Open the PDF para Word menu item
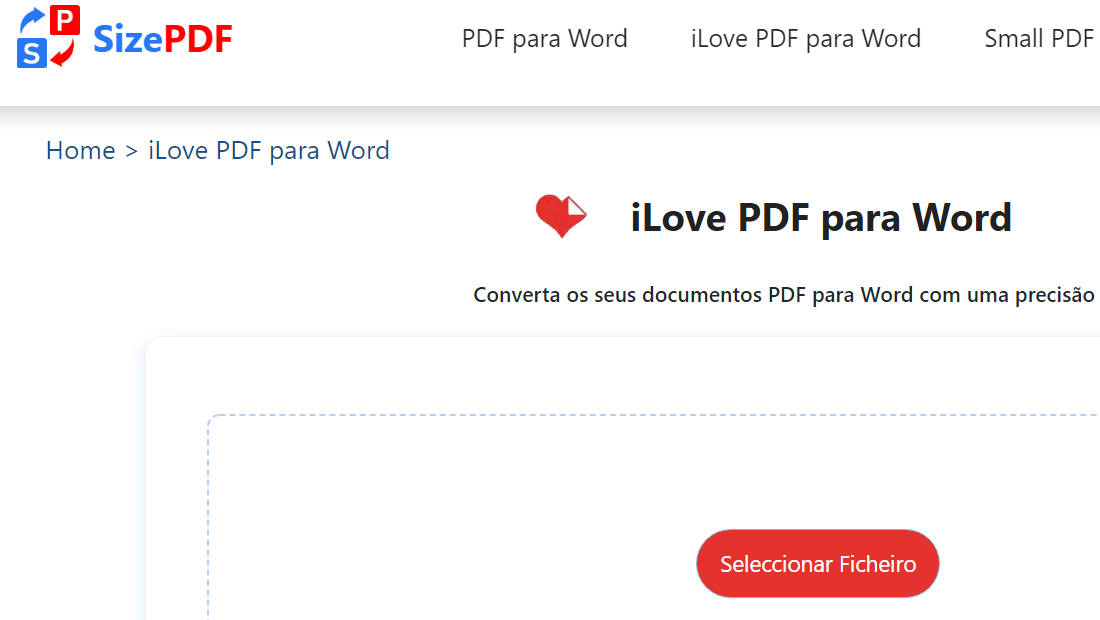 [544, 38]
